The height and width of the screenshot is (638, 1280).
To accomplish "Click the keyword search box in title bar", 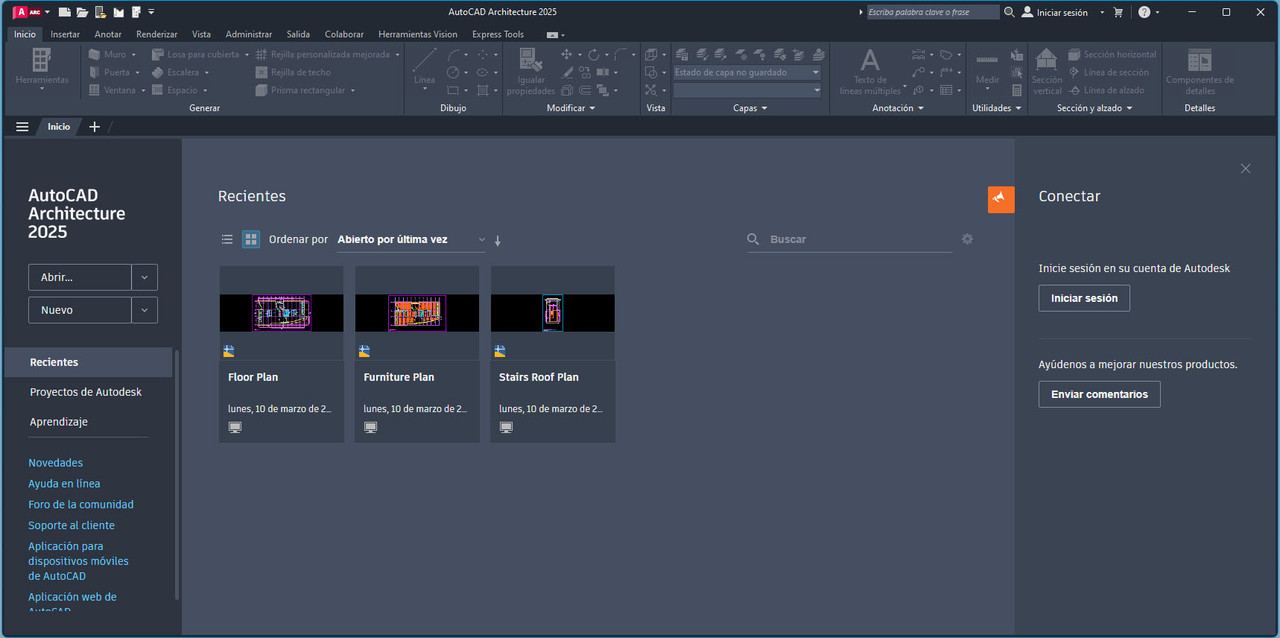I will pyautogui.click(x=932, y=12).
